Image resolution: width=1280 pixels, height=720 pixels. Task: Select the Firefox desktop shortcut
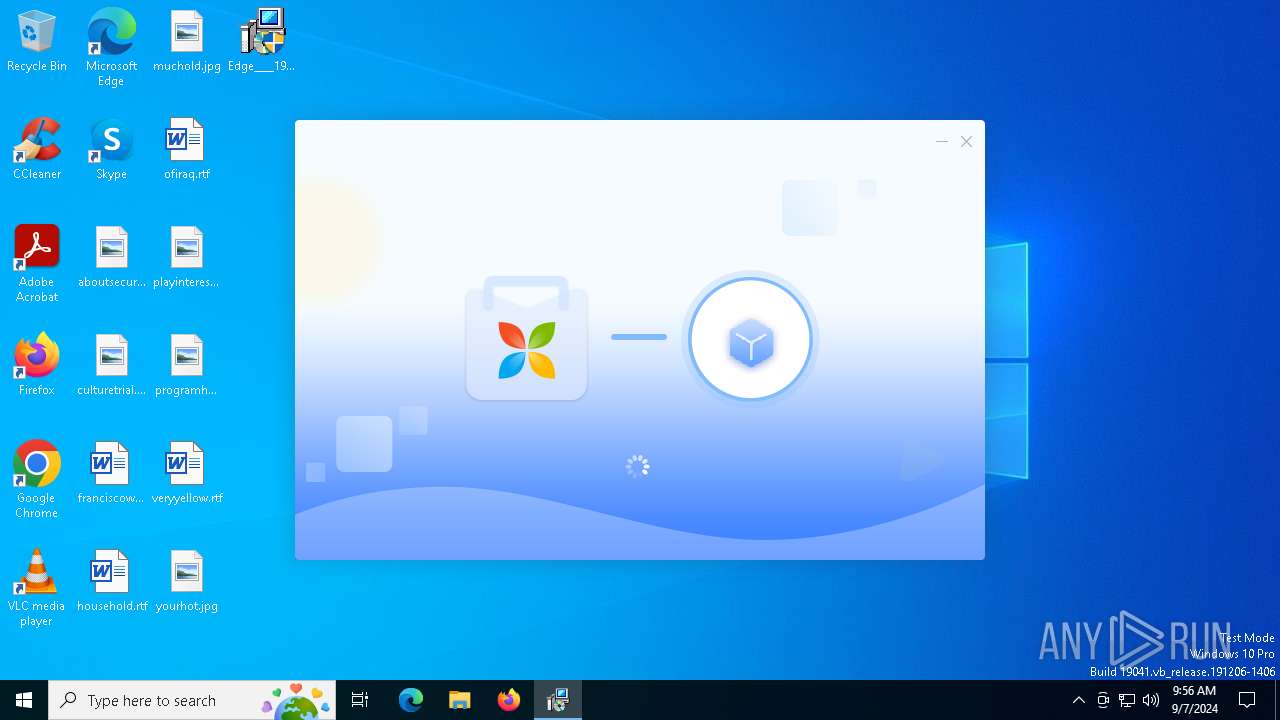click(37, 365)
